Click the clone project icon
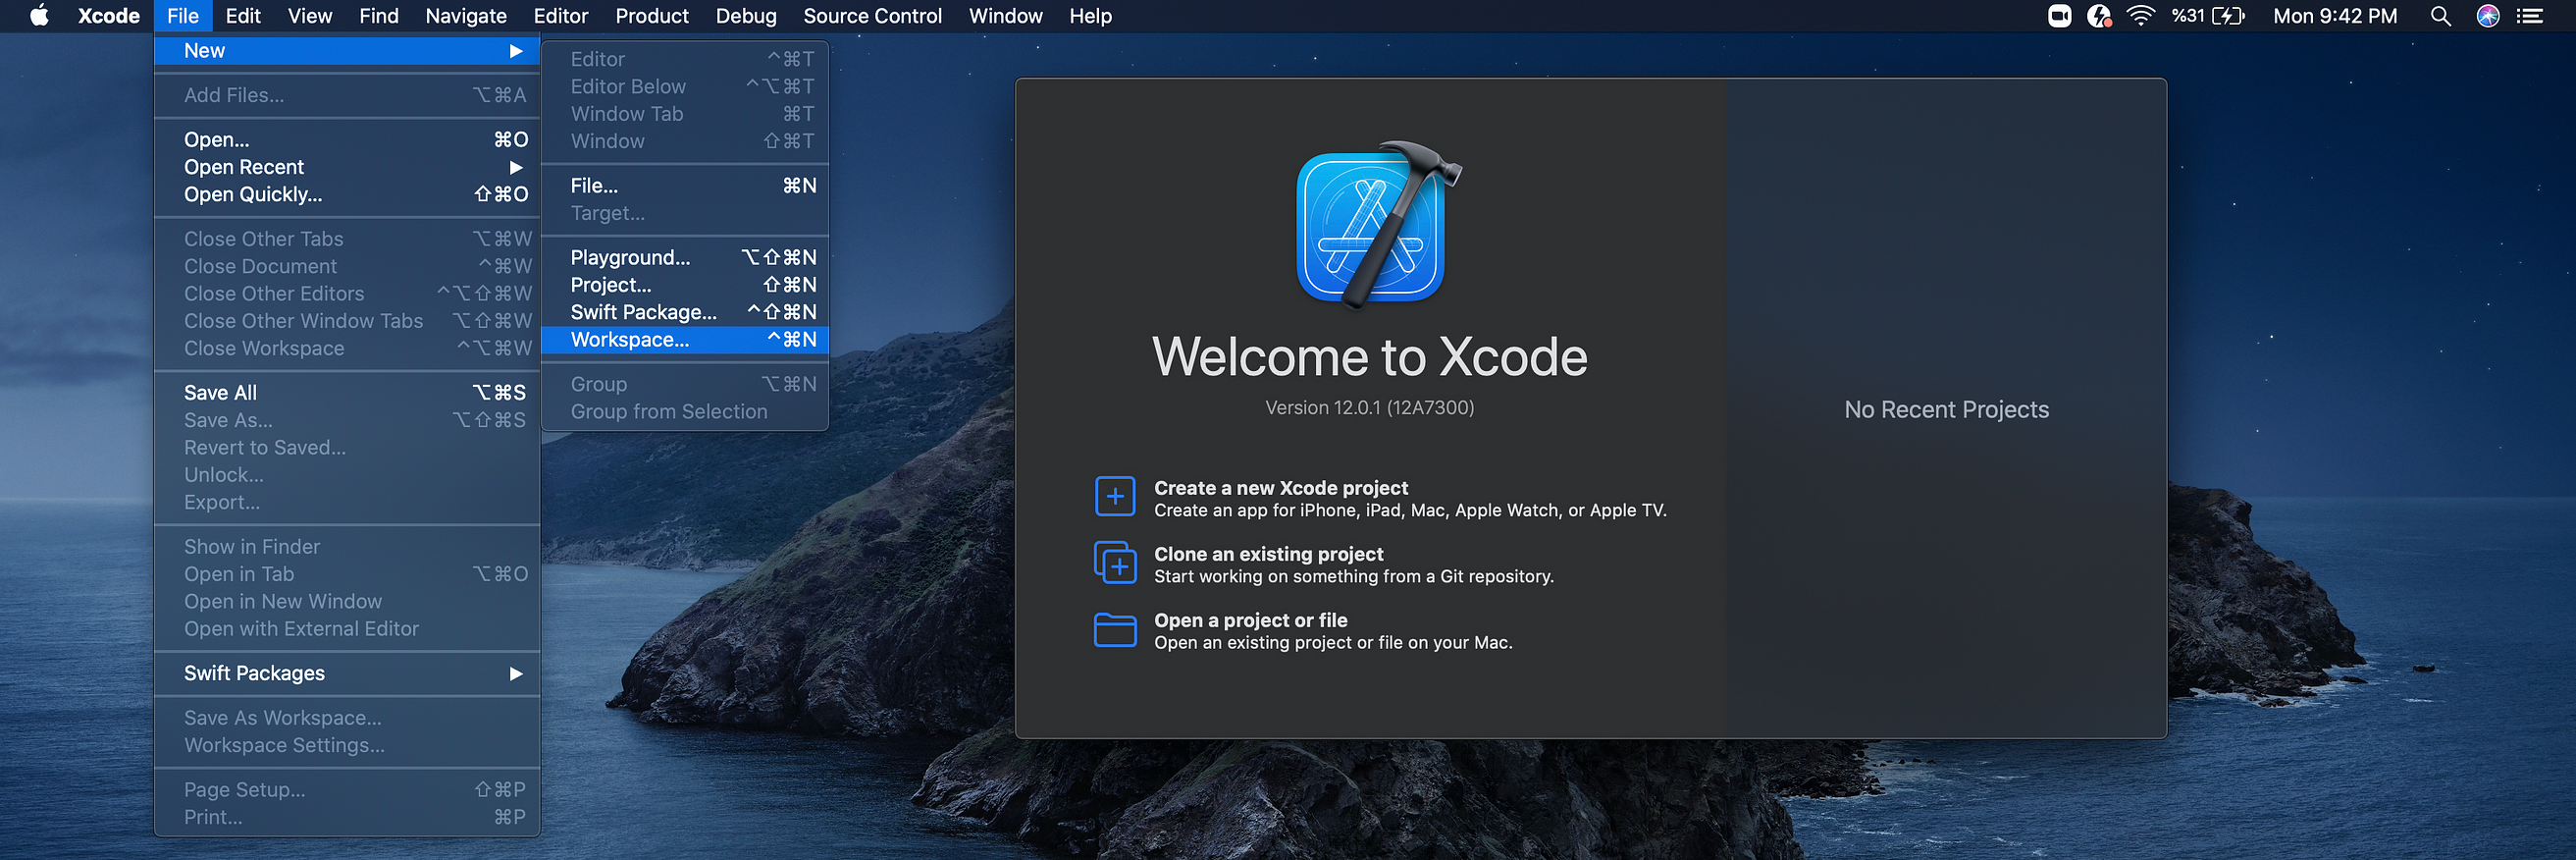2576x860 pixels. 1115,563
